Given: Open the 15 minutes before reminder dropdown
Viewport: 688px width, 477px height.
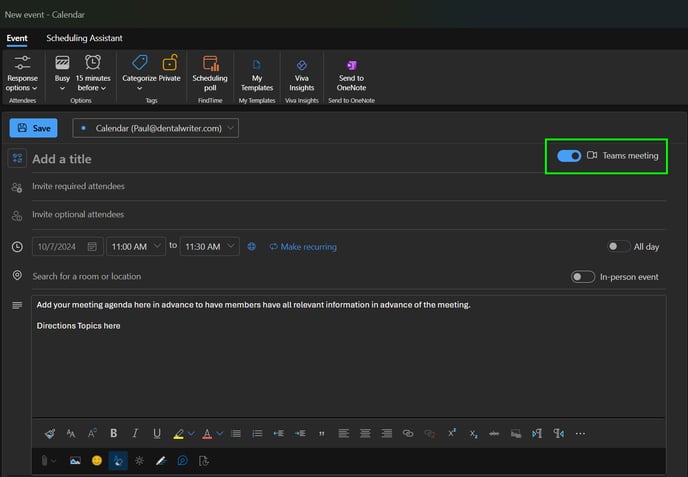Looking at the screenshot, I should 93,73.
